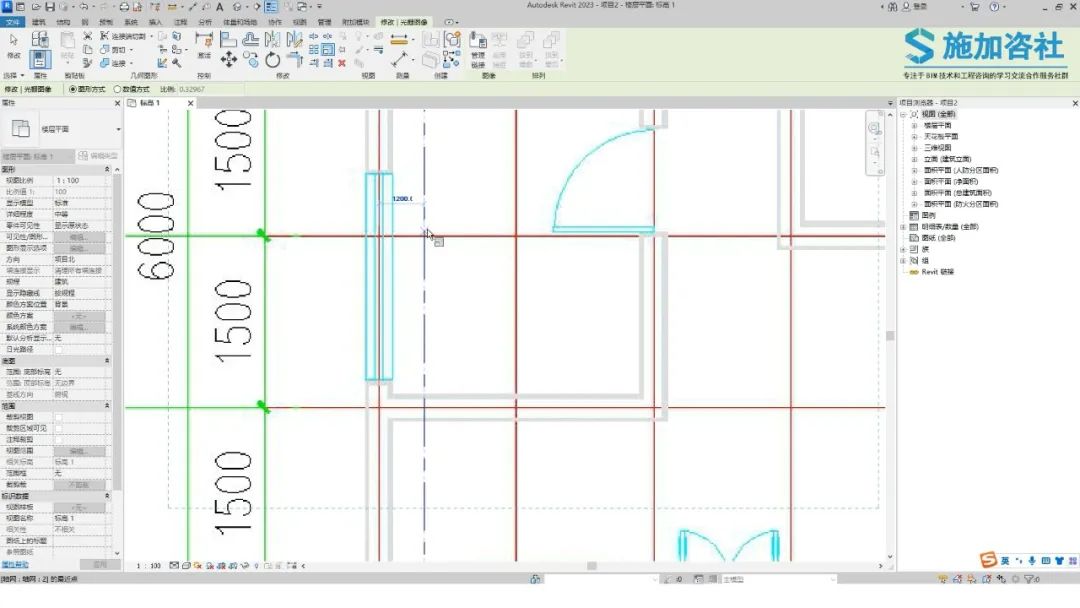The width and height of the screenshot is (1080, 608).
Task: Click the red Delete icon
Action: [342, 63]
